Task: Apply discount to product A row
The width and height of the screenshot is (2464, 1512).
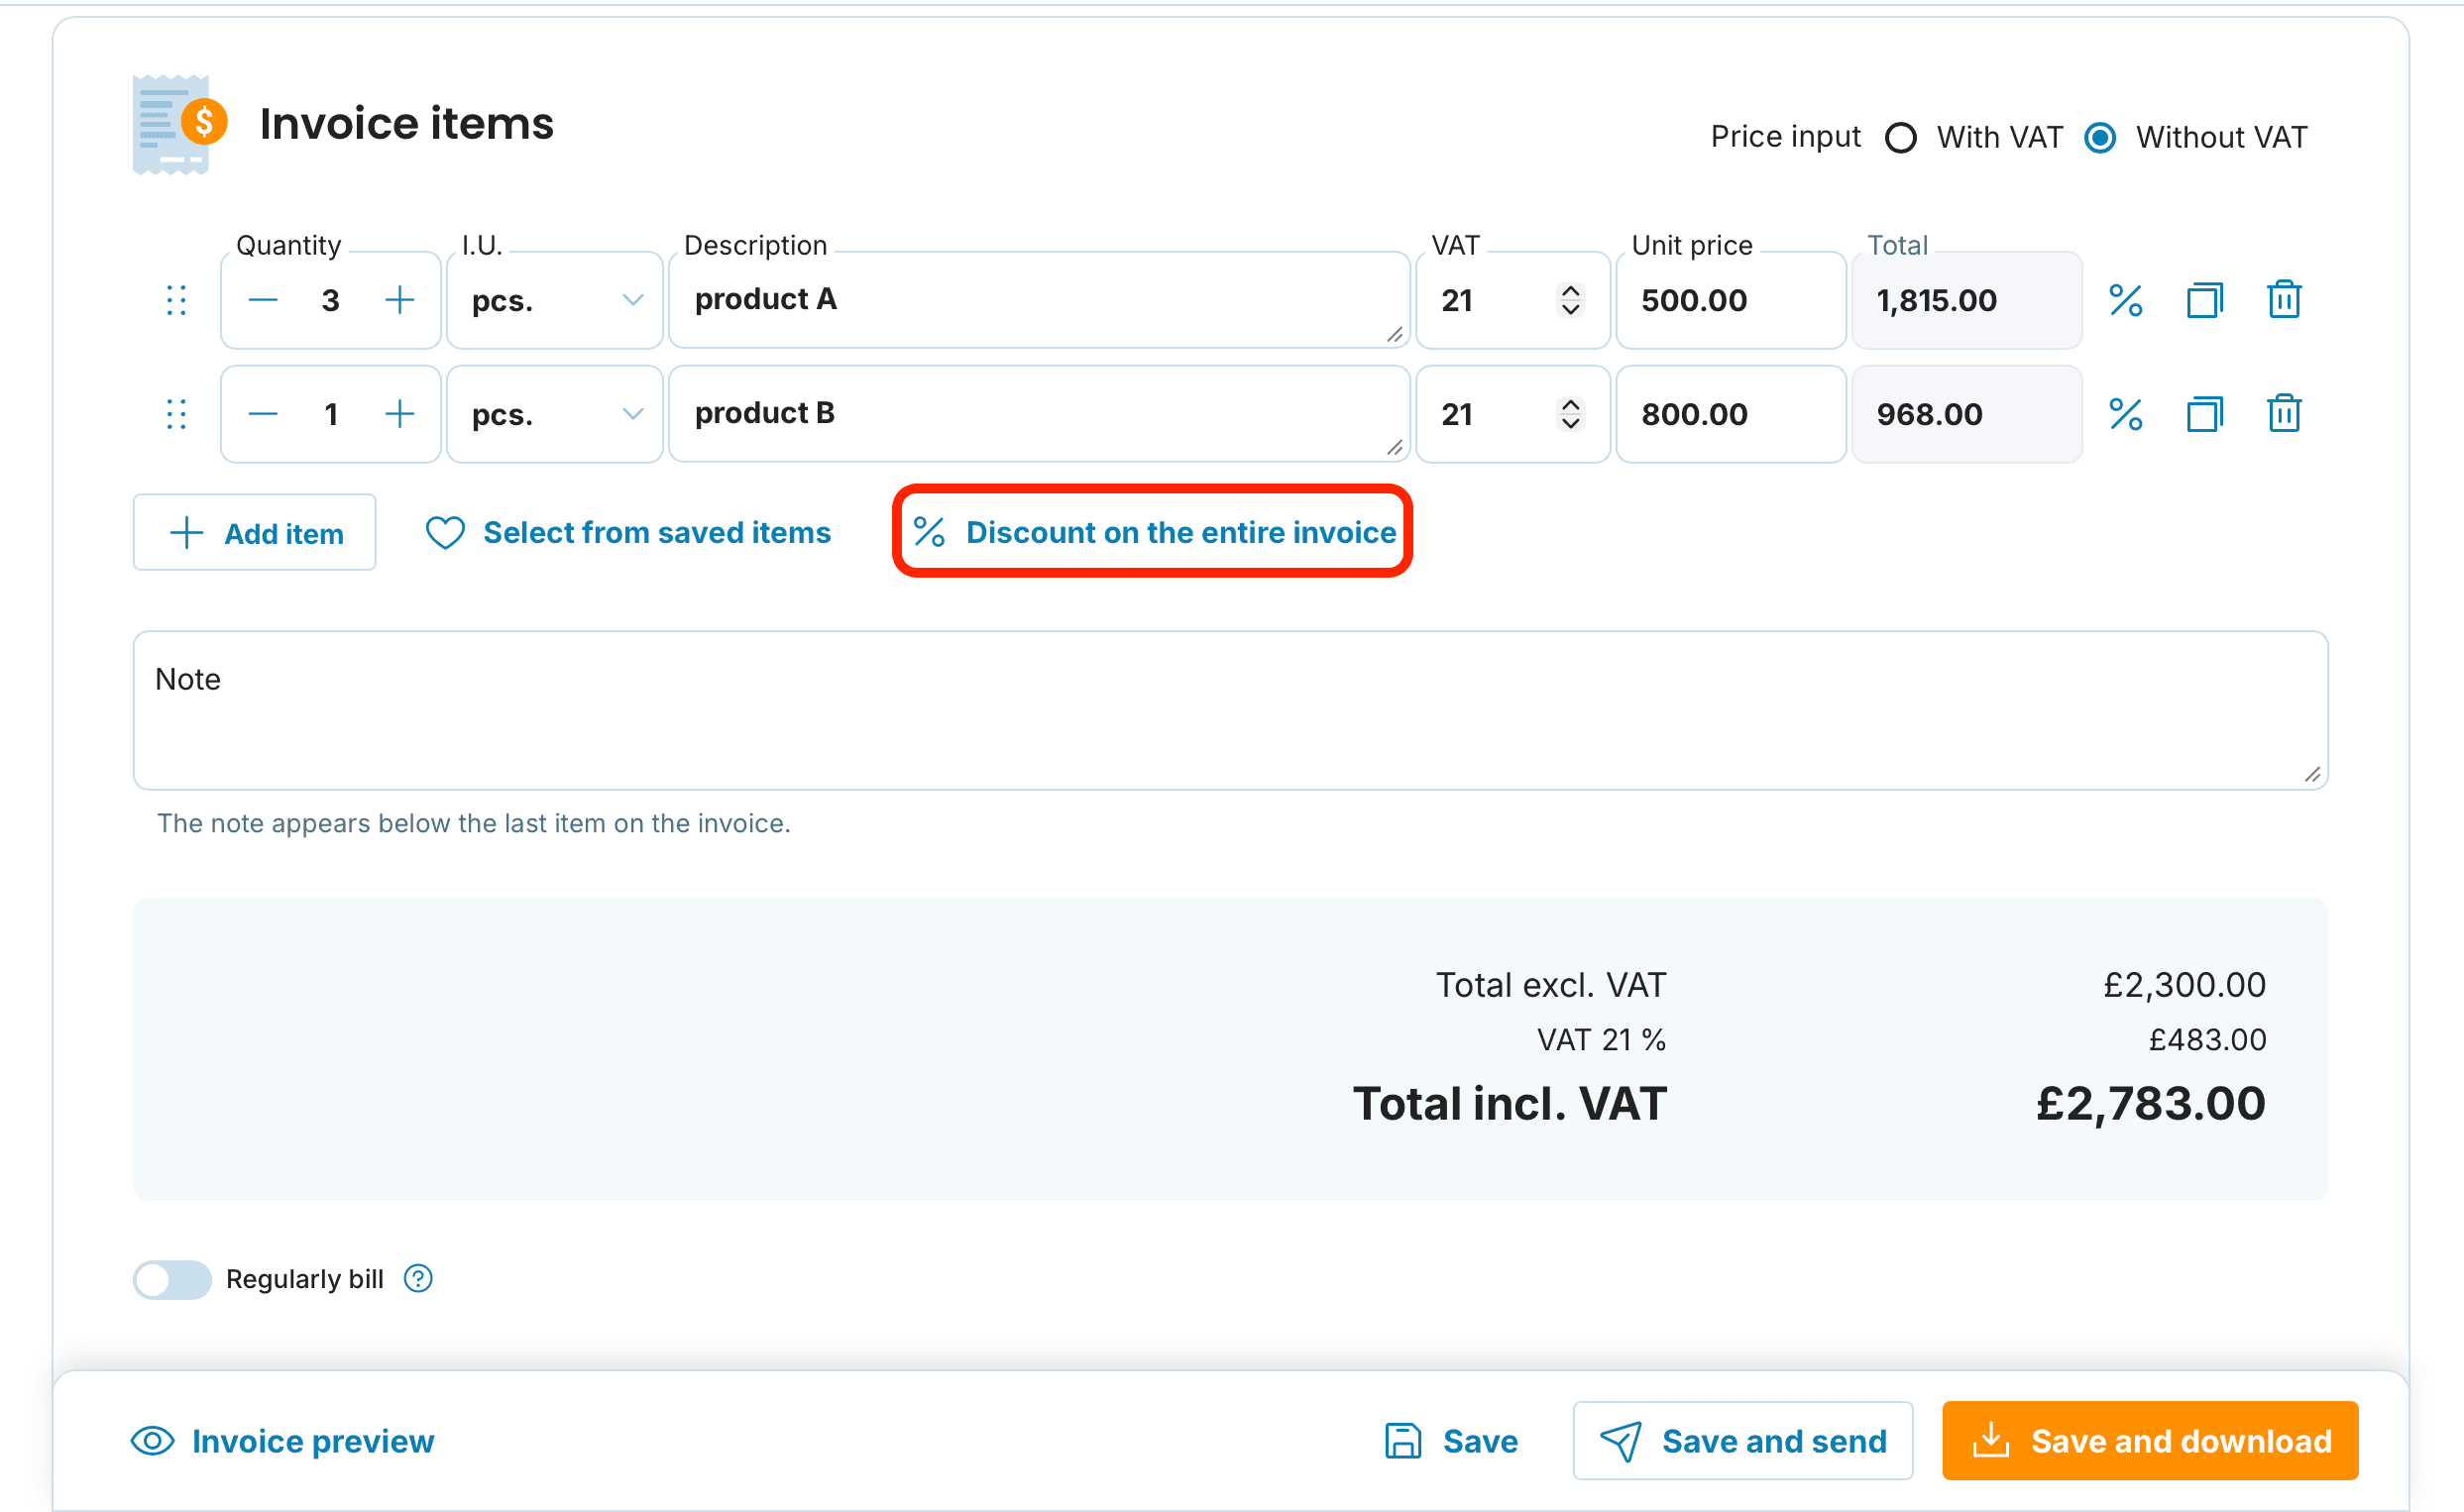Action: [x=2125, y=300]
